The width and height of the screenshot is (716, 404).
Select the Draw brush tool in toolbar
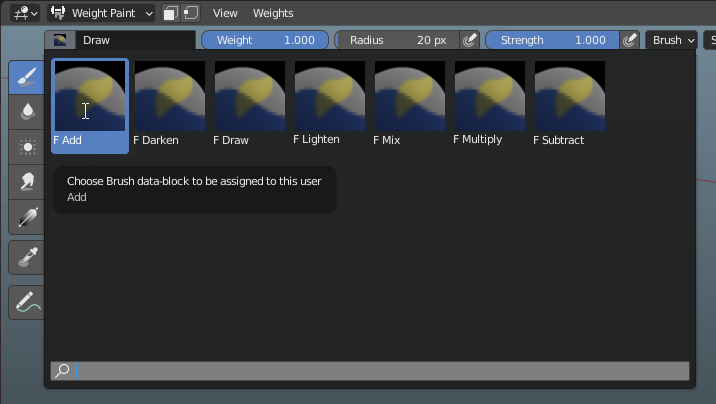pos(26,77)
